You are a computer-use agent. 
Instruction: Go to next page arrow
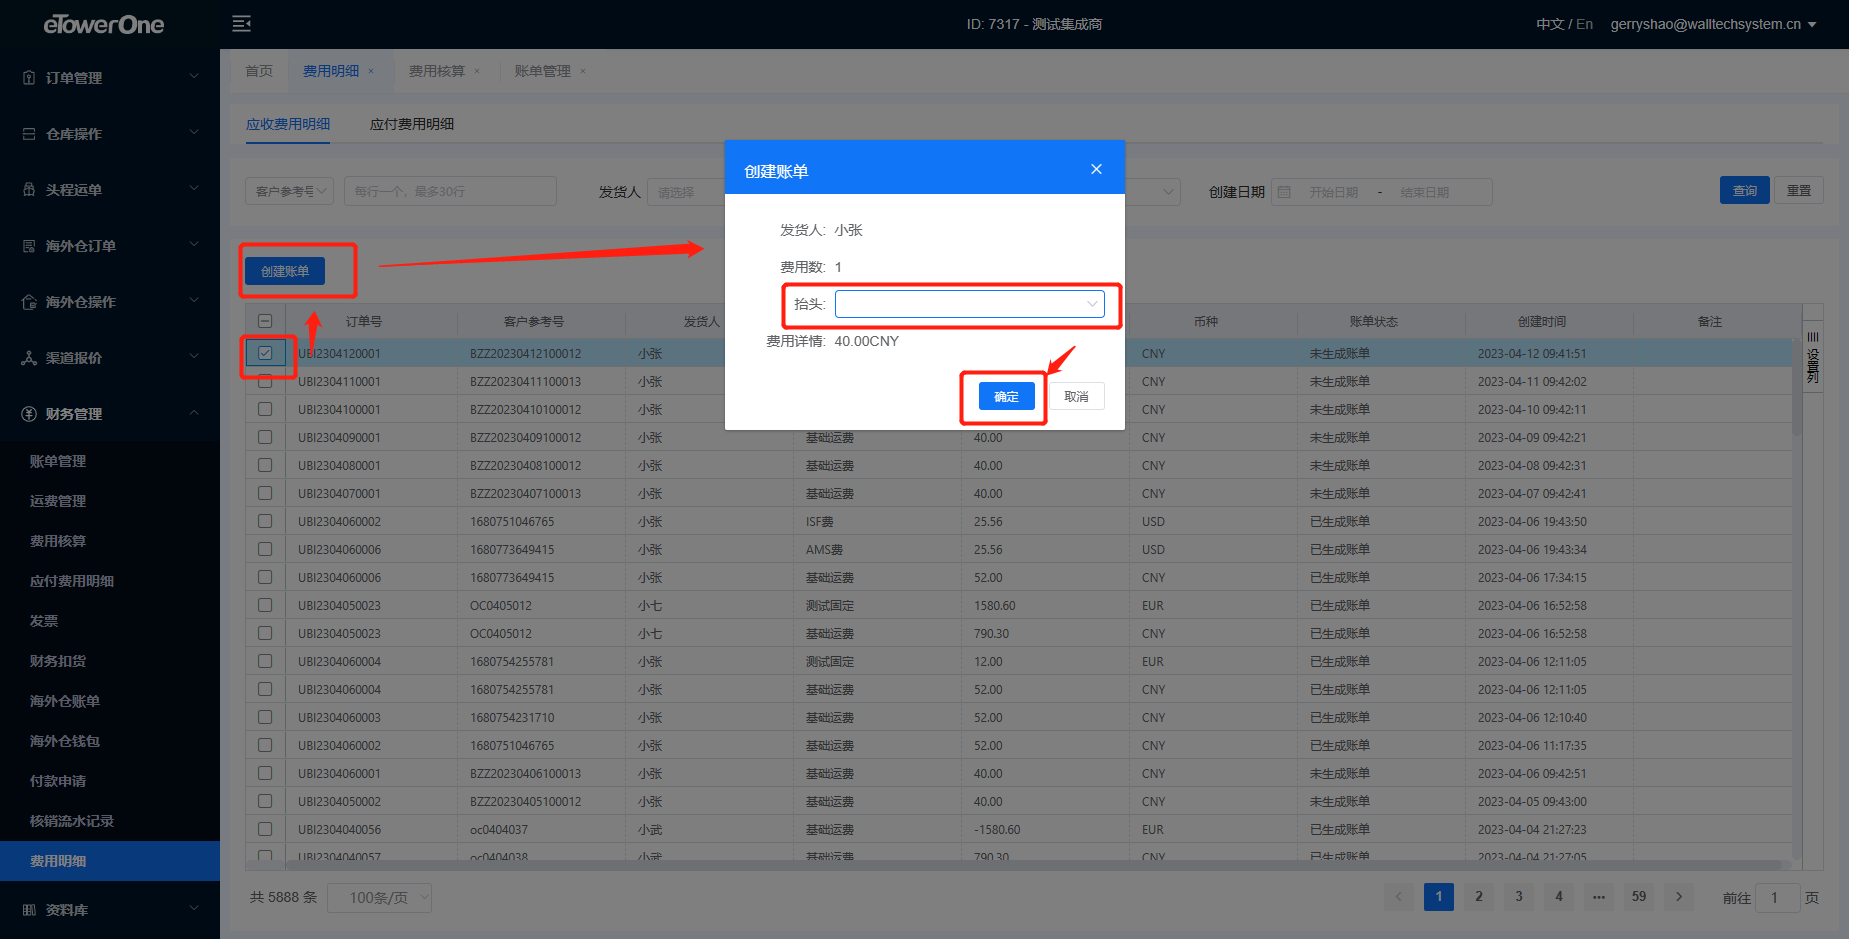pos(1679,897)
